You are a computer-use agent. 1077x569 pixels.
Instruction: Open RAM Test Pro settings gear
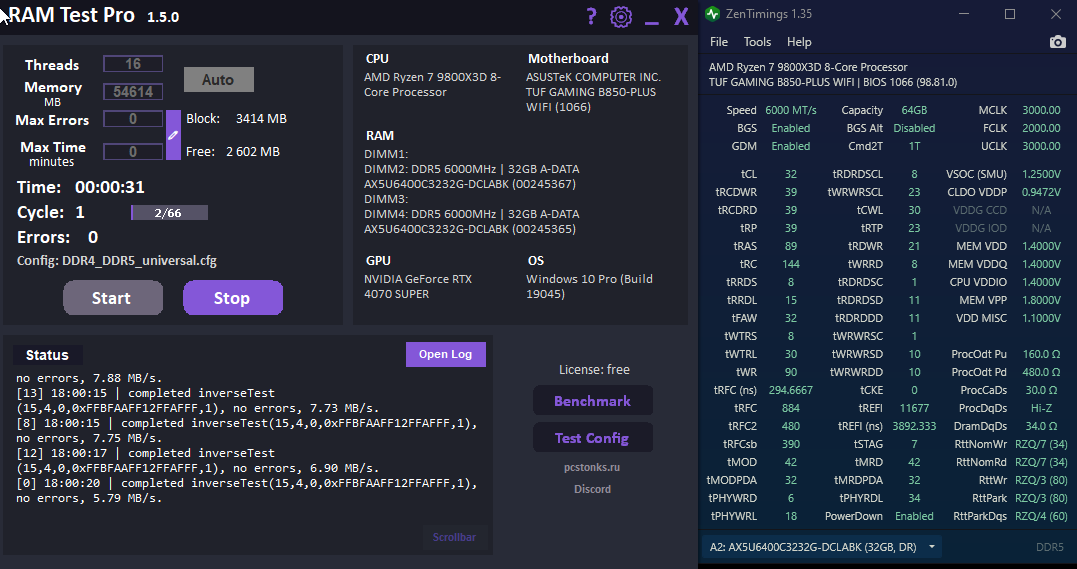click(621, 16)
